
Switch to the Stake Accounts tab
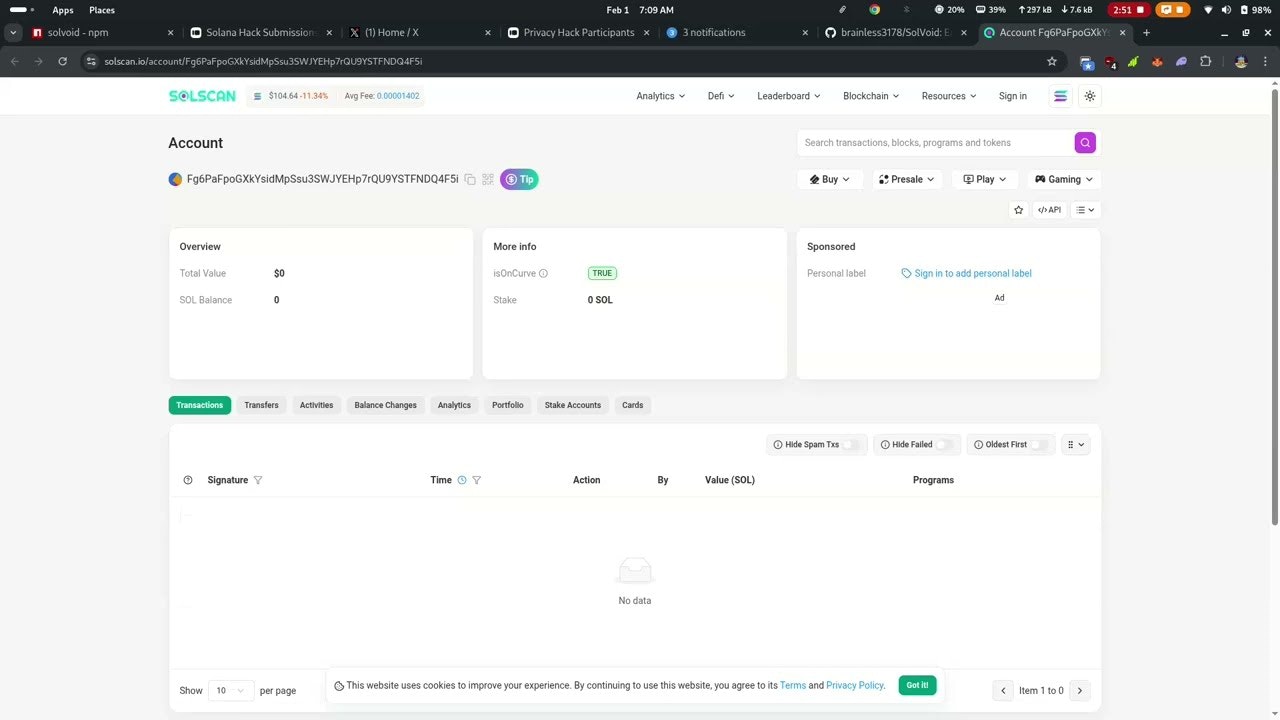[x=572, y=405]
